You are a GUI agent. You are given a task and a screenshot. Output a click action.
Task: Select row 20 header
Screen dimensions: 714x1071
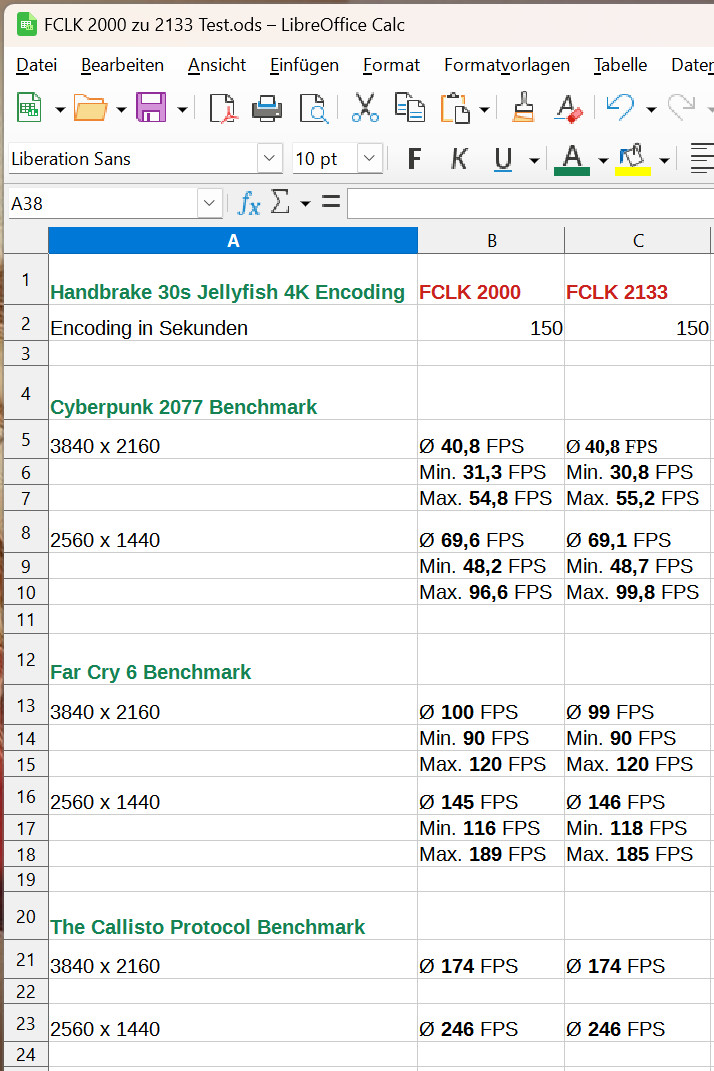(26, 916)
